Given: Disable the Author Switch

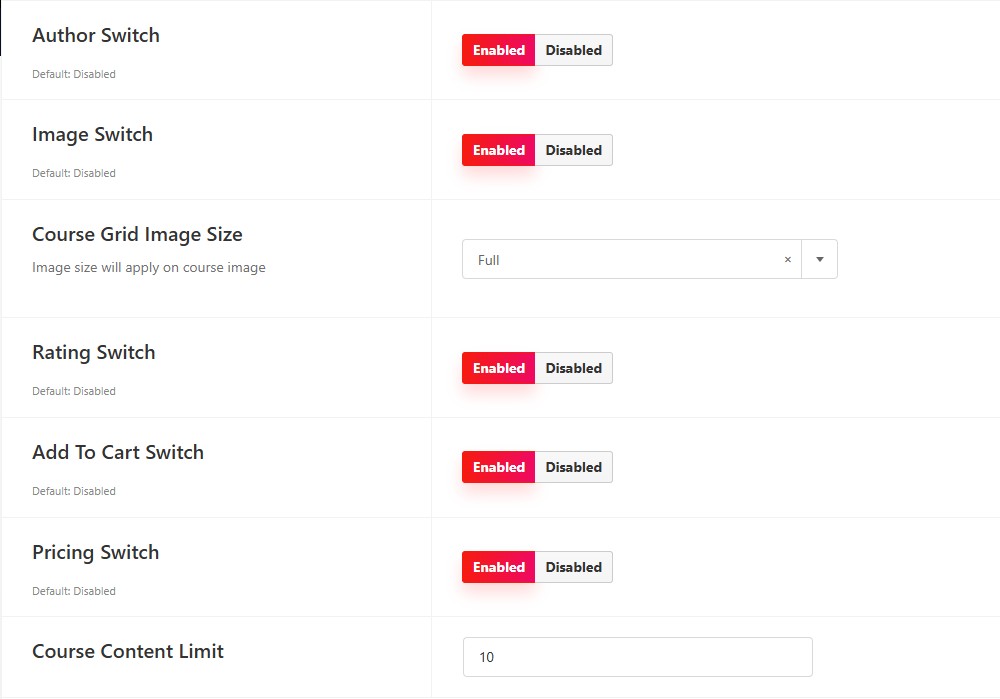Looking at the screenshot, I should point(573,50).
